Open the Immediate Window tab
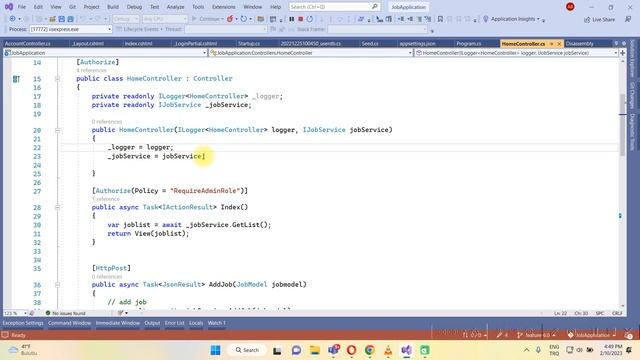 118,323
